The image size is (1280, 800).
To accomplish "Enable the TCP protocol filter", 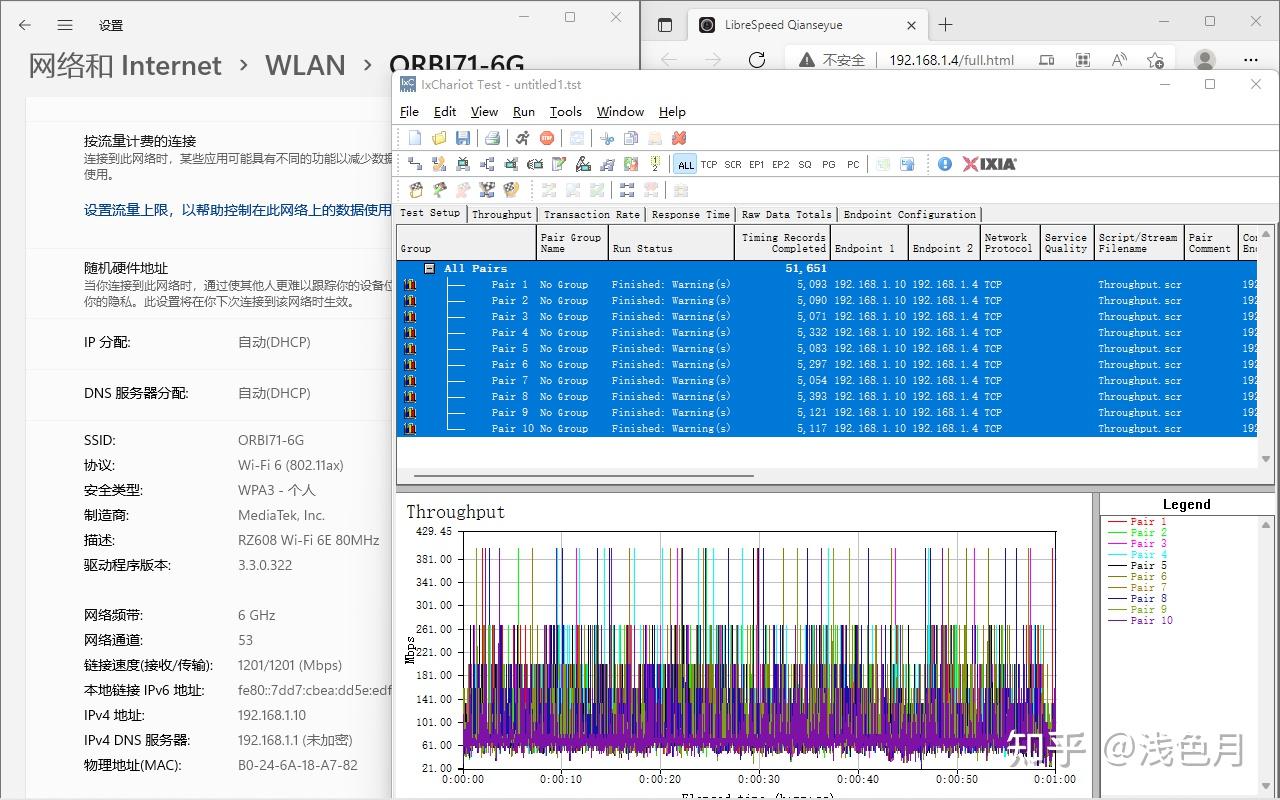I will click(710, 164).
